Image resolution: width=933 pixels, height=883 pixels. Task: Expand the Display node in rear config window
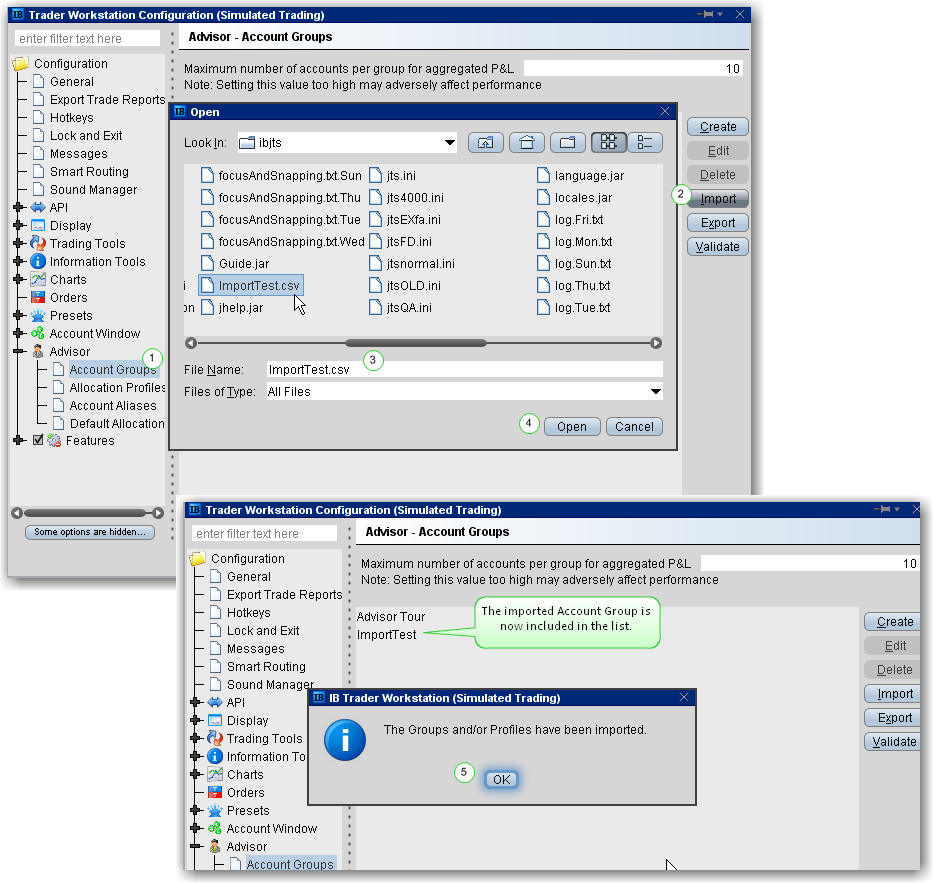click(x=18, y=226)
